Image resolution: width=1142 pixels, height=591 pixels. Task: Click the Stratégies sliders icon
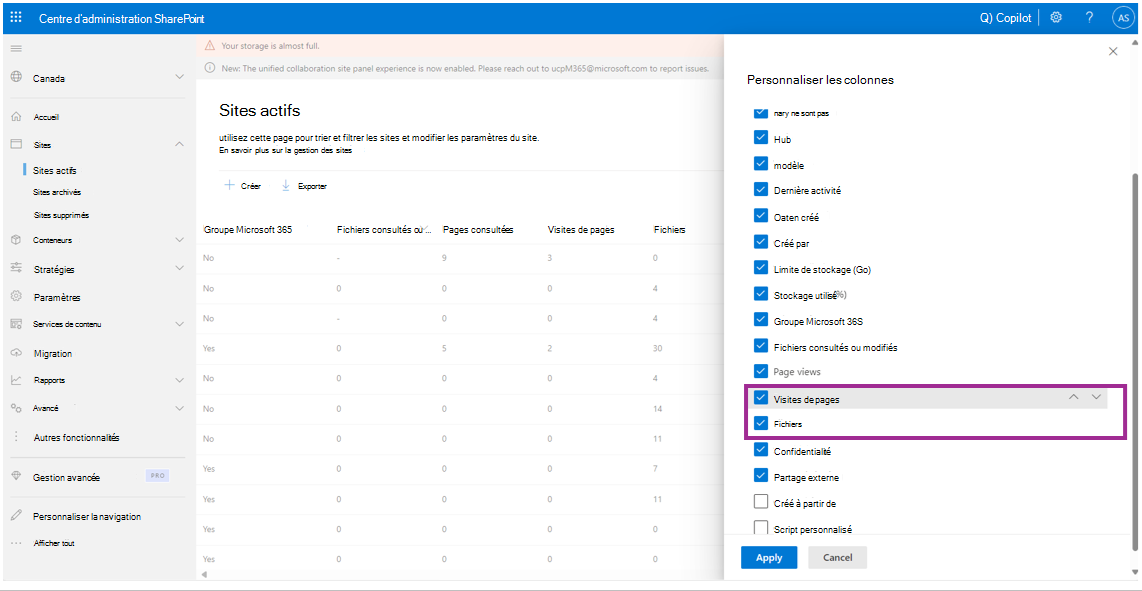tap(16, 268)
